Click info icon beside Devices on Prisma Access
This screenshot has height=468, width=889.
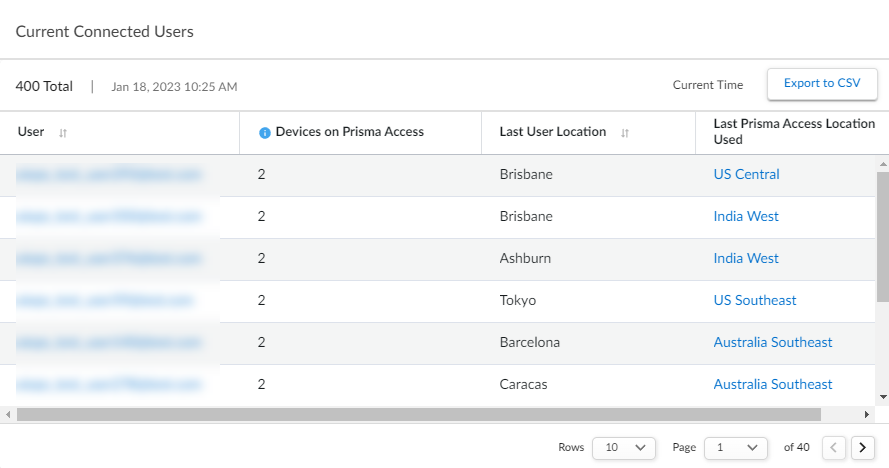pyautogui.click(x=265, y=133)
